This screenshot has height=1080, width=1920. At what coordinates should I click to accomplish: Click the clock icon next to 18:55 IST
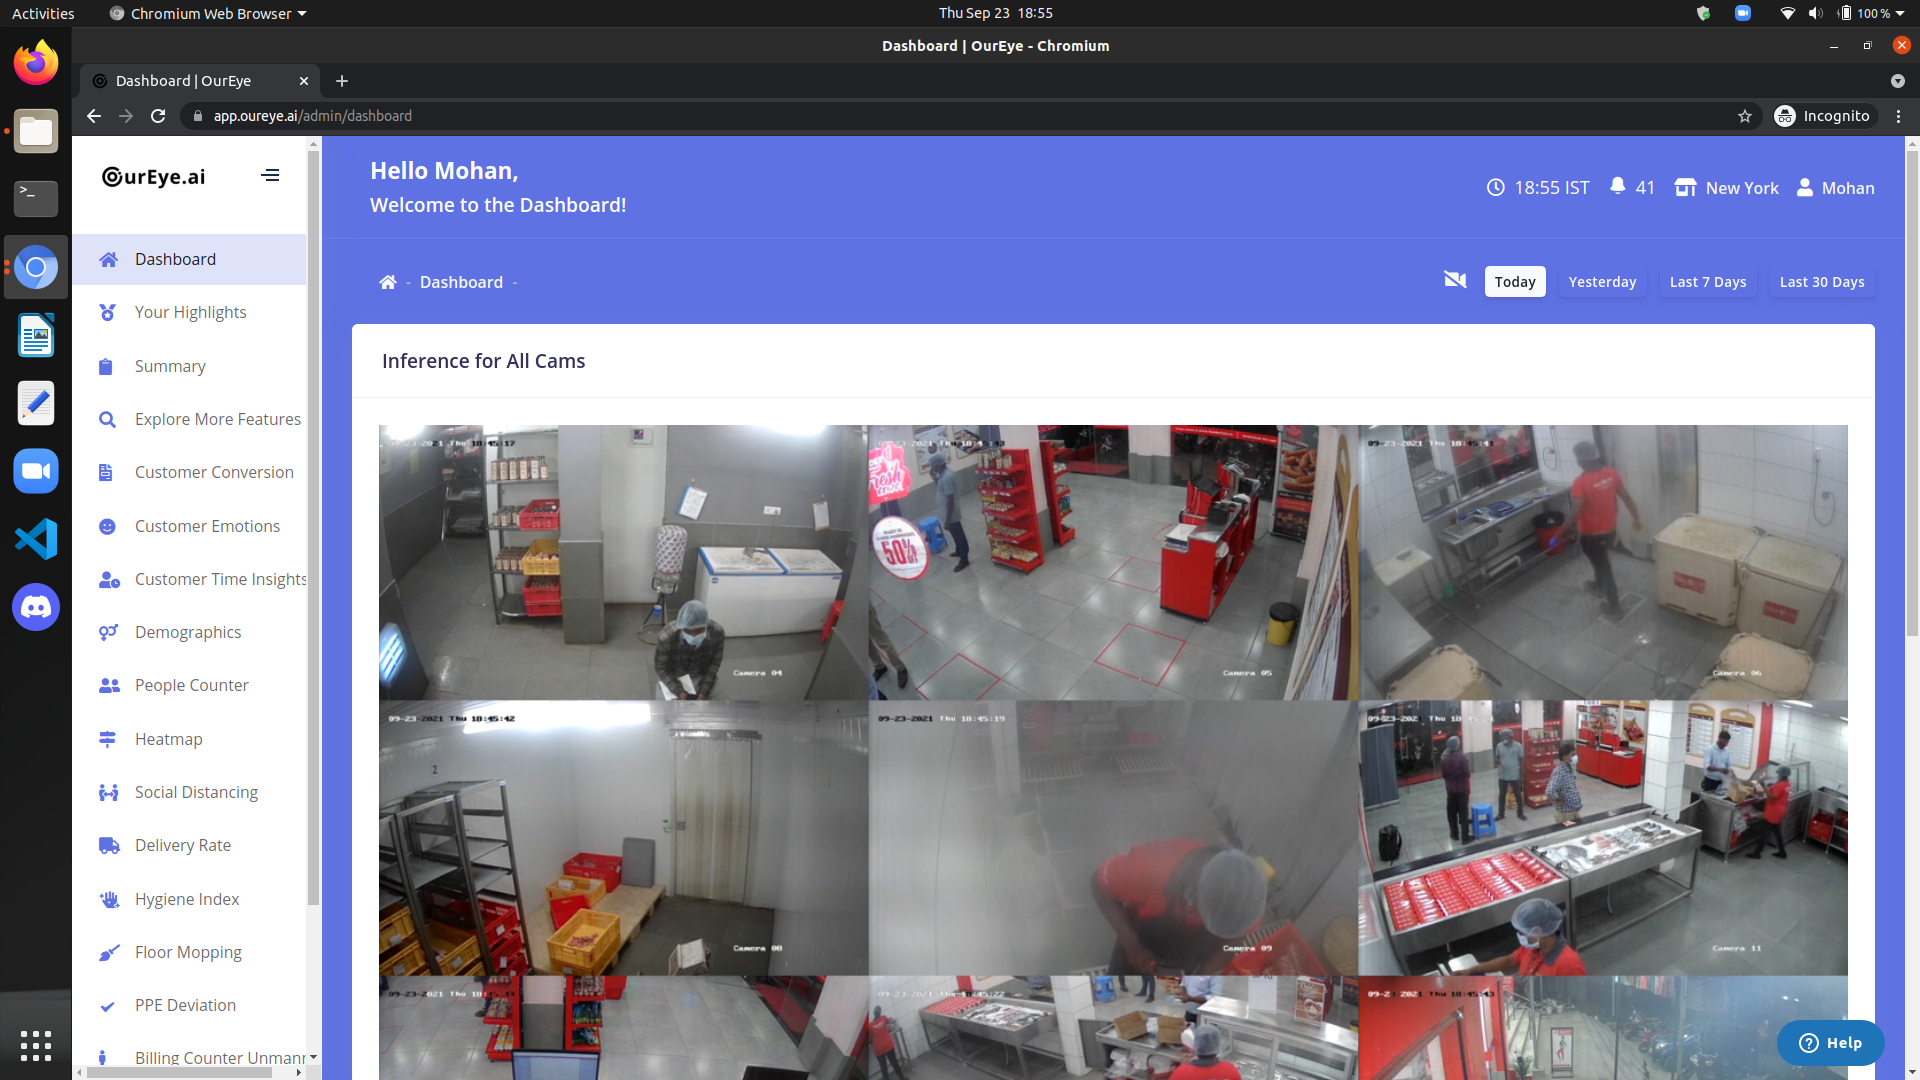click(1495, 187)
